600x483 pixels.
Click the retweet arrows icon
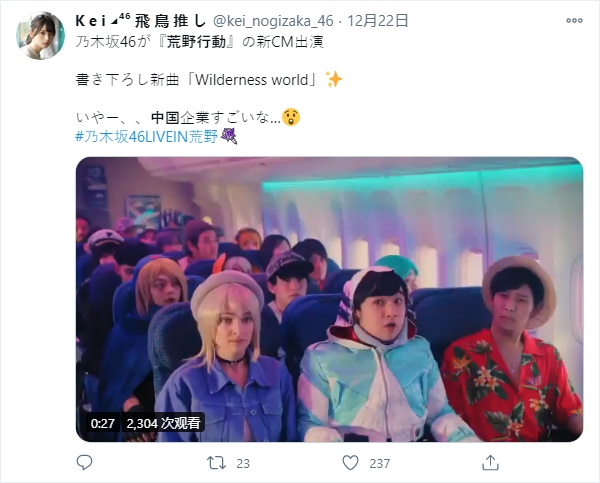point(216,463)
